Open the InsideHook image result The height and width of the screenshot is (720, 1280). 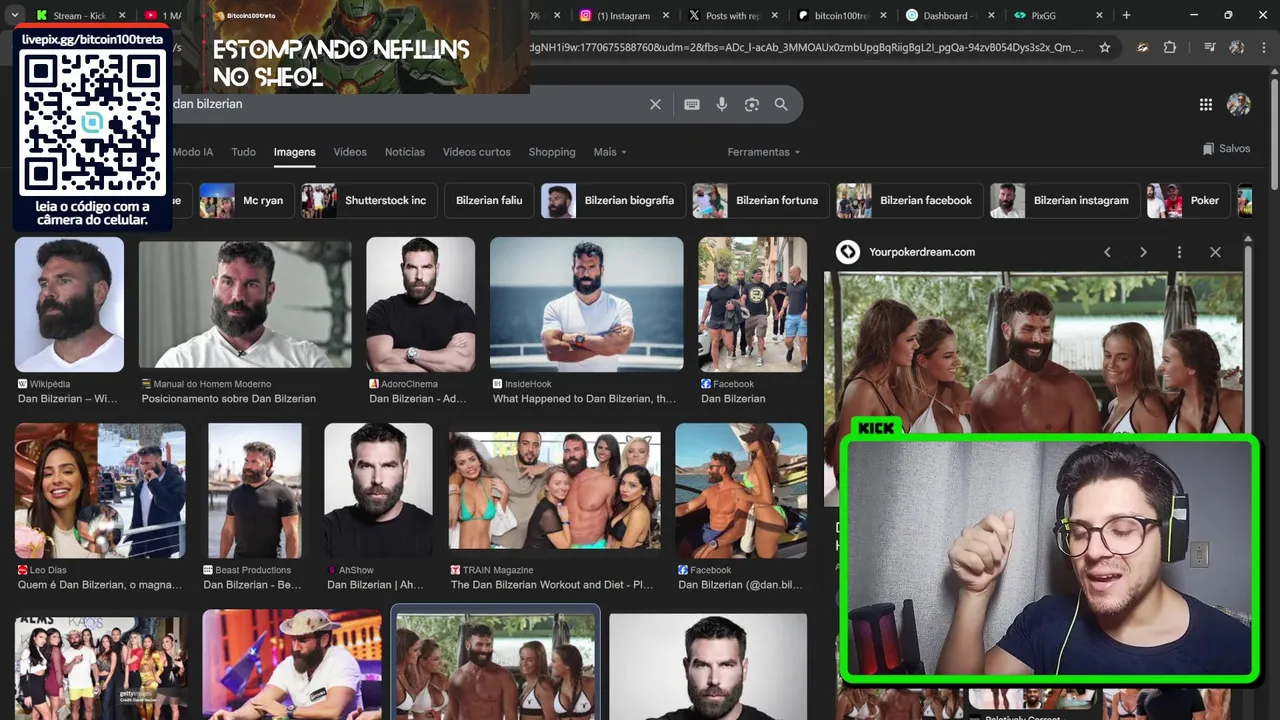tap(587, 304)
